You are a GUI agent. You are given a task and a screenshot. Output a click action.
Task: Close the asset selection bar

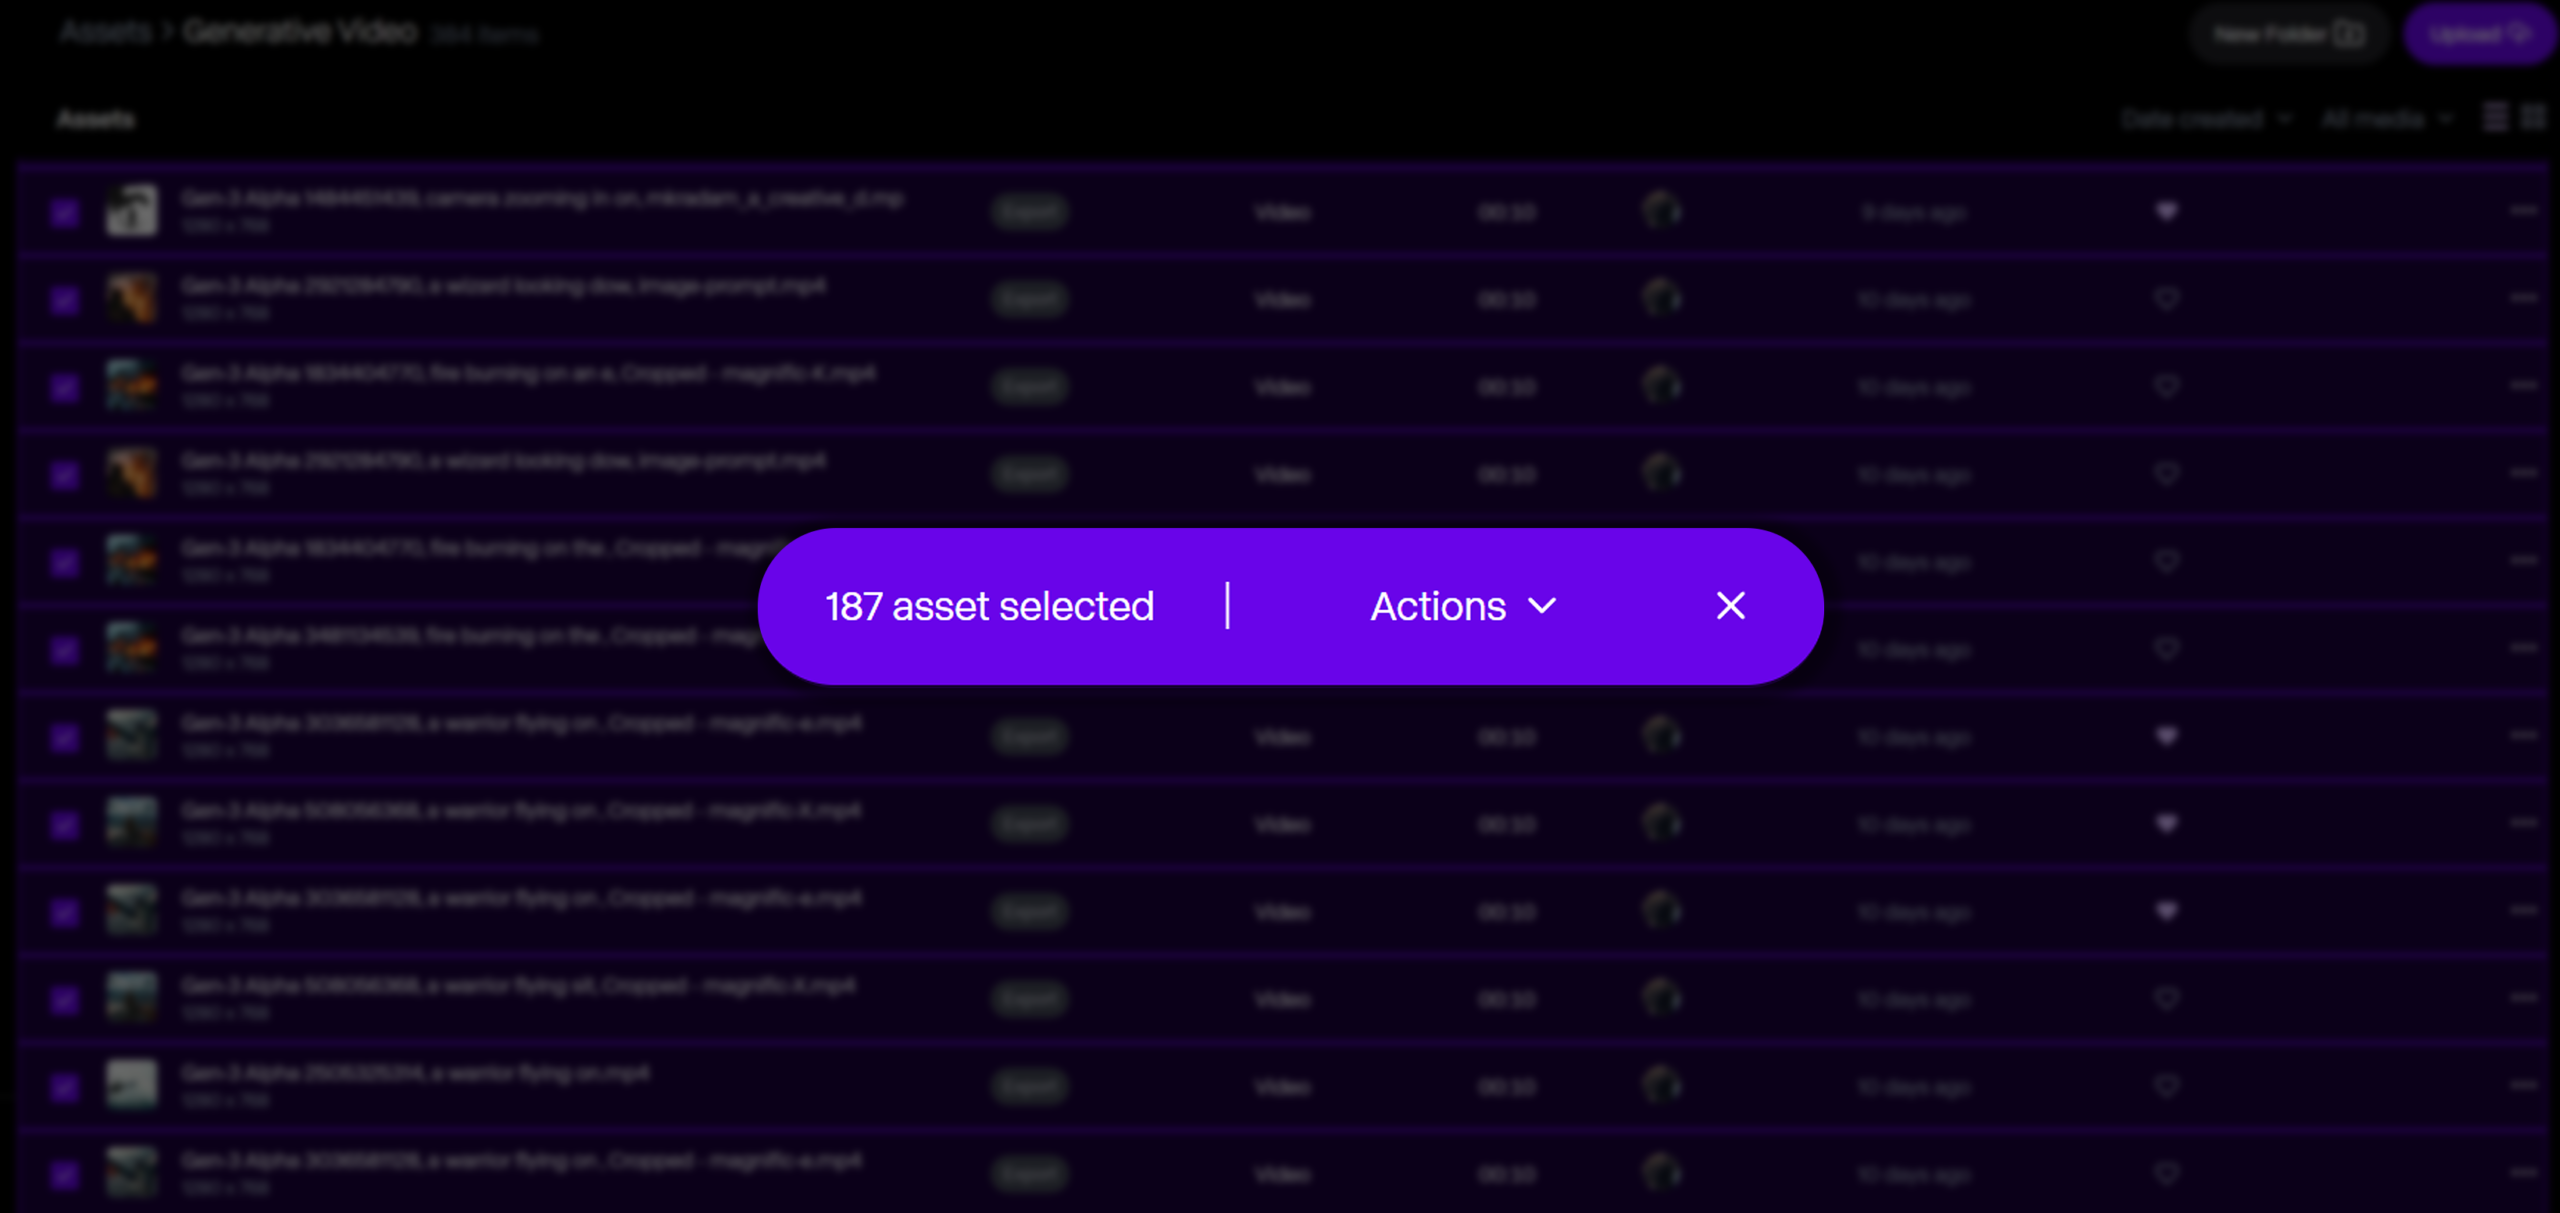click(x=1730, y=606)
